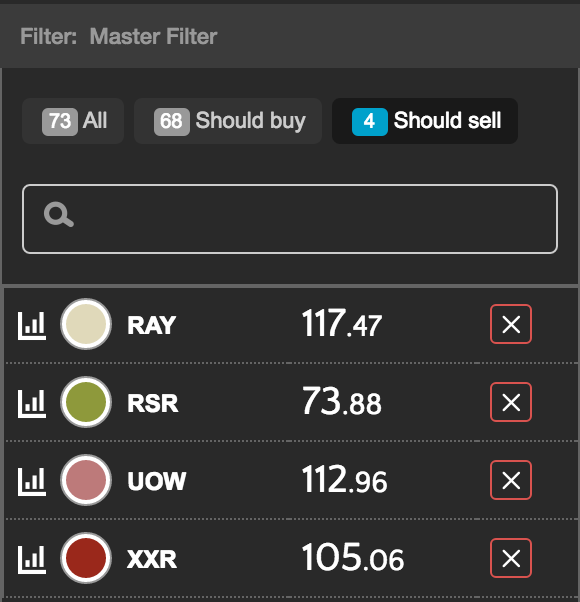
Task: Select the RAY ticker name
Action: click(x=152, y=325)
